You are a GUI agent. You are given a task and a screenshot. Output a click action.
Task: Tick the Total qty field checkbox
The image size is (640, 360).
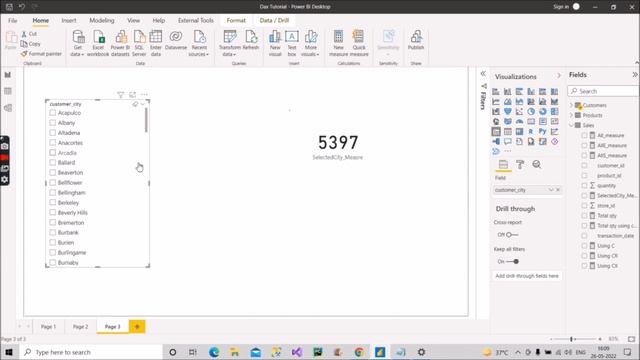(x=584, y=216)
